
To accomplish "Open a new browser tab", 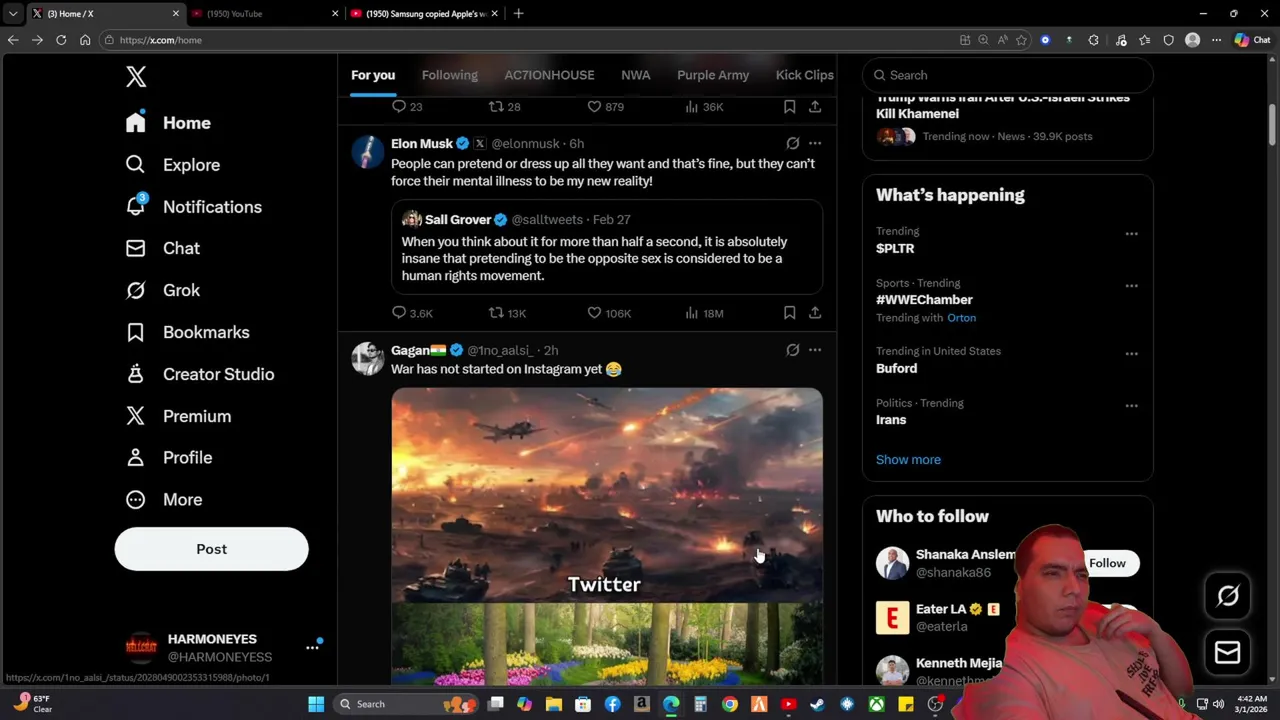I will (518, 14).
